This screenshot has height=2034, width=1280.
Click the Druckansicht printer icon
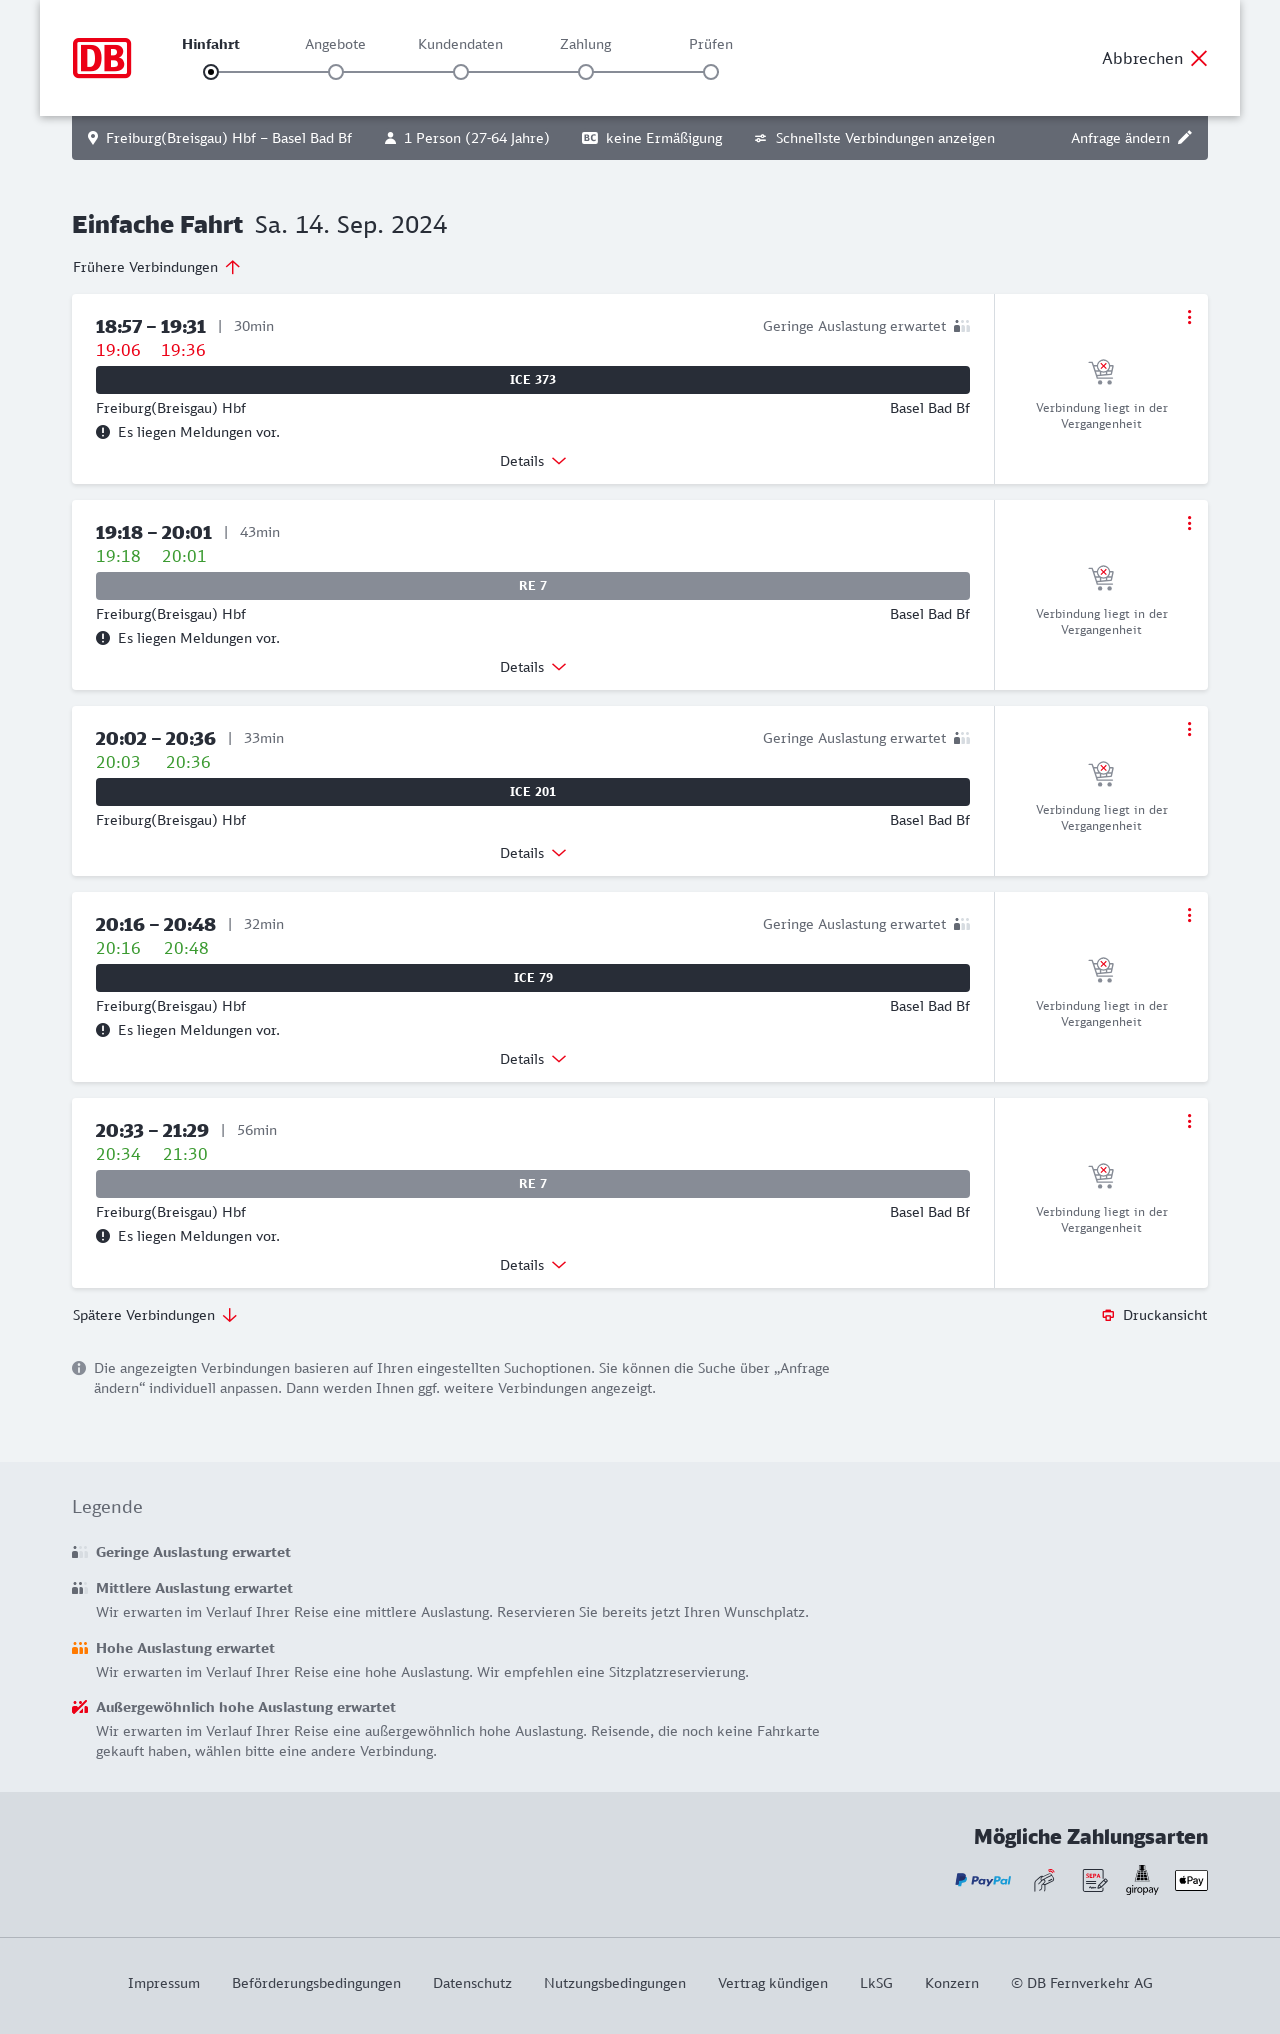click(1108, 1315)
